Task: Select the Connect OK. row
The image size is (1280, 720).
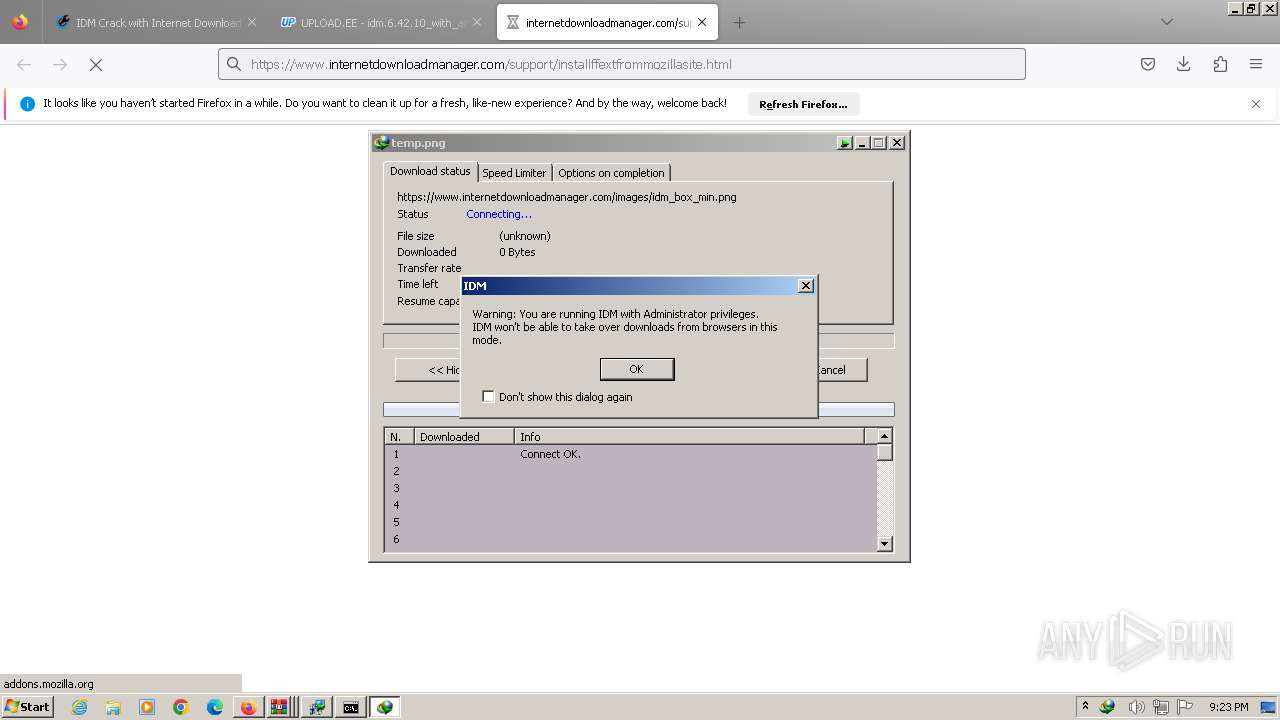Action: point(631,454)
